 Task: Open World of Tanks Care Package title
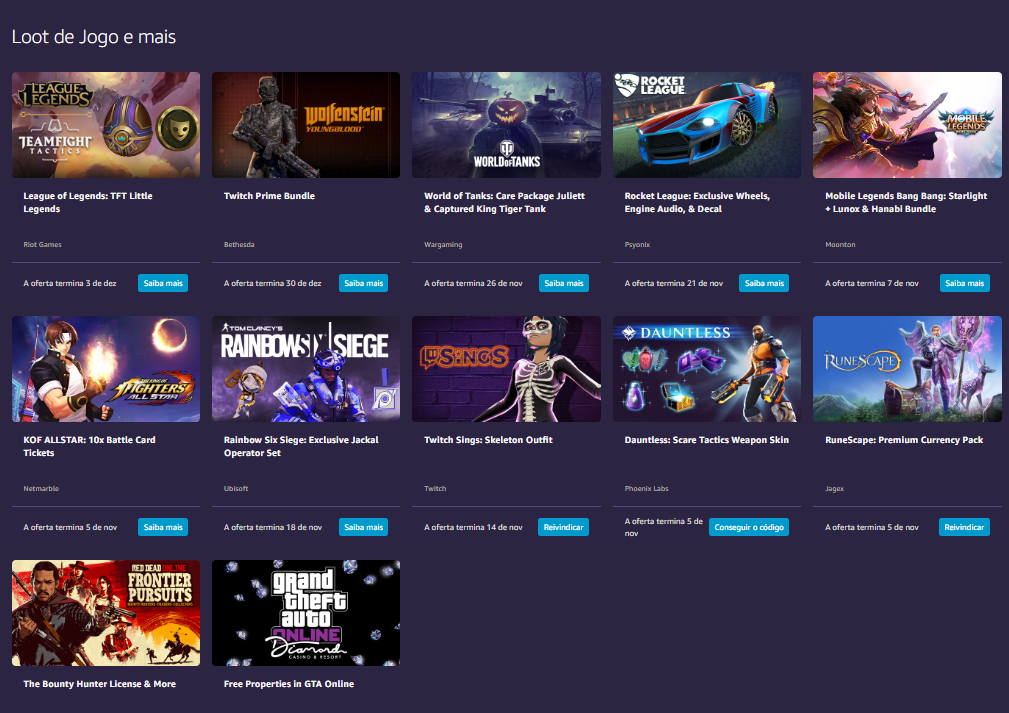tap(504, 202)
